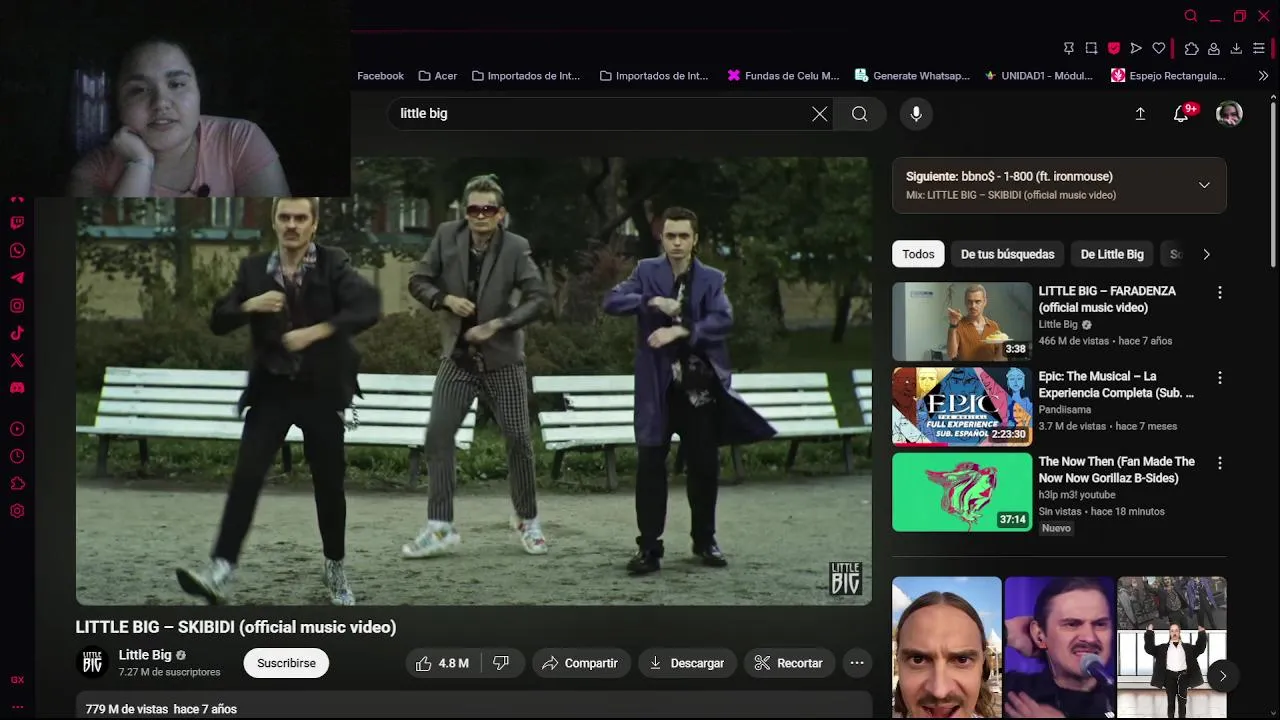Screen dimensions: 1280x720
Task: Subscribe to Little Big channel
Action: coord(286,663)
